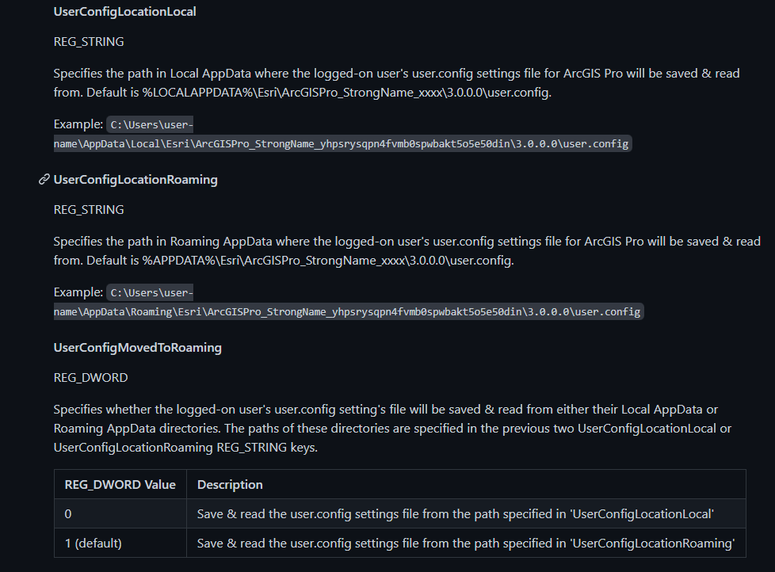Click the AppData\Local example path code block

(x=341, y=144)
